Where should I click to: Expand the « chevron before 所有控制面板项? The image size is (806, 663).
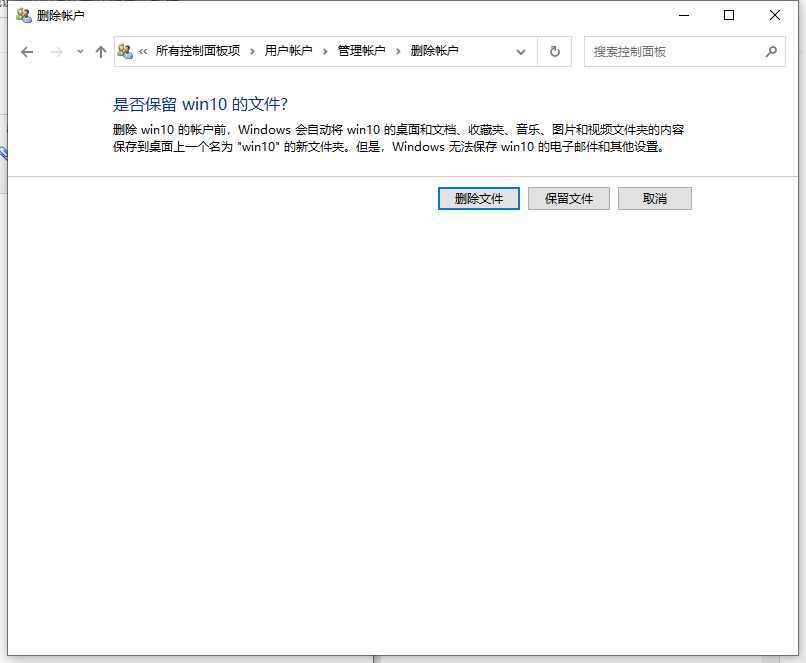click(x=141, y=51)
